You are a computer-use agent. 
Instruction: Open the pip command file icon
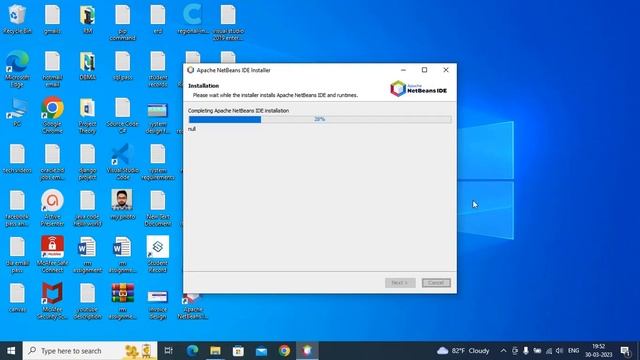pos(122,22)
